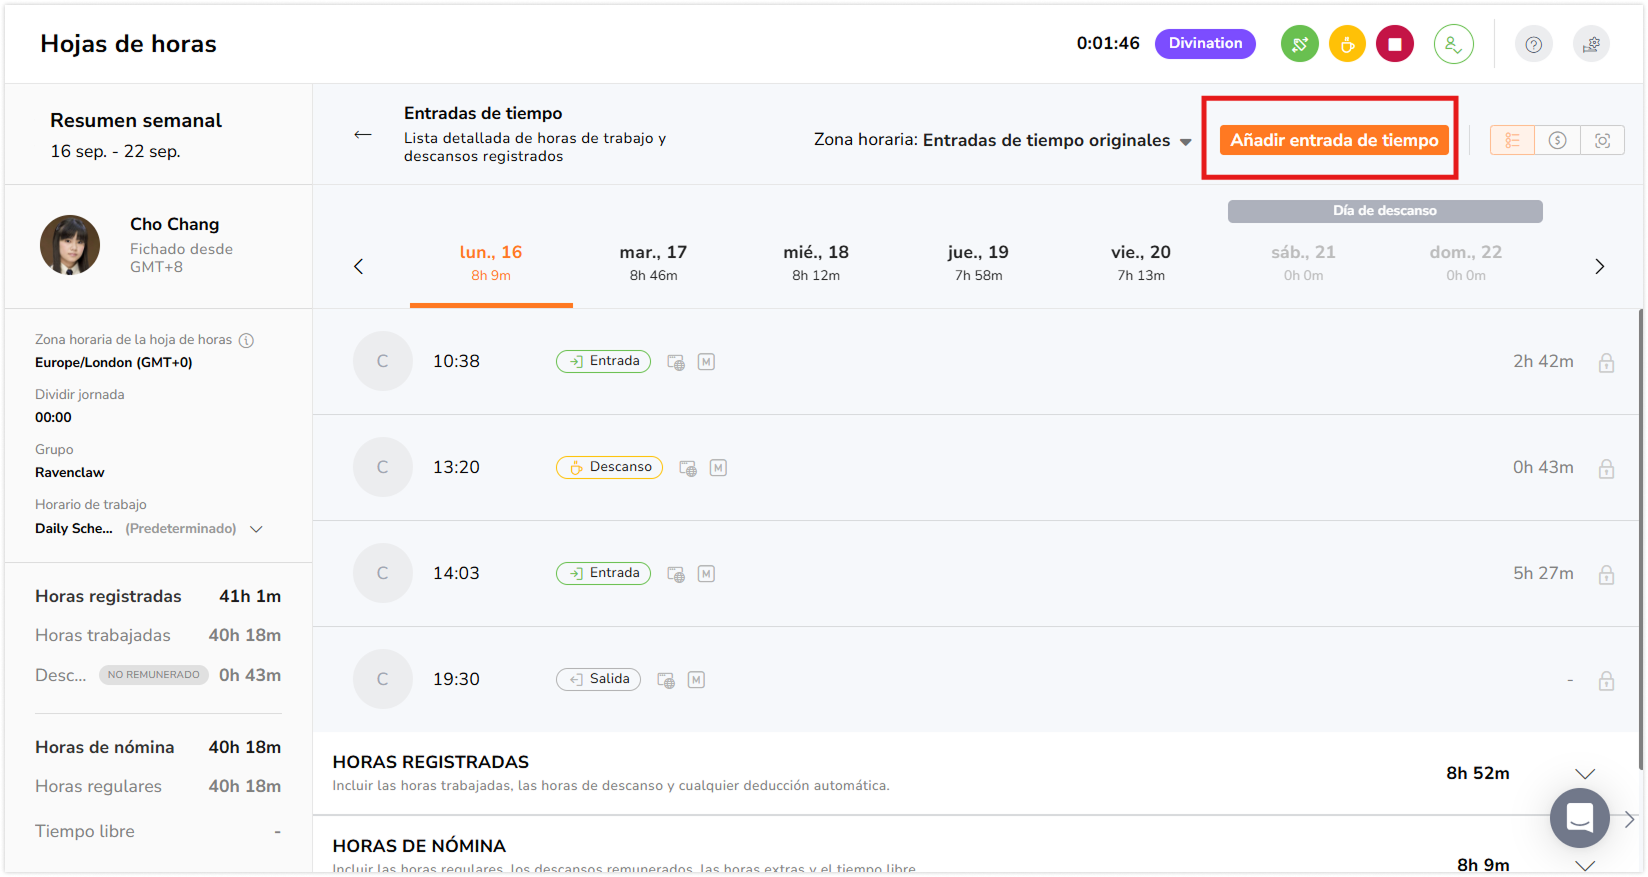Click the NO REMUNERADO badge

(x=154, y=675)
